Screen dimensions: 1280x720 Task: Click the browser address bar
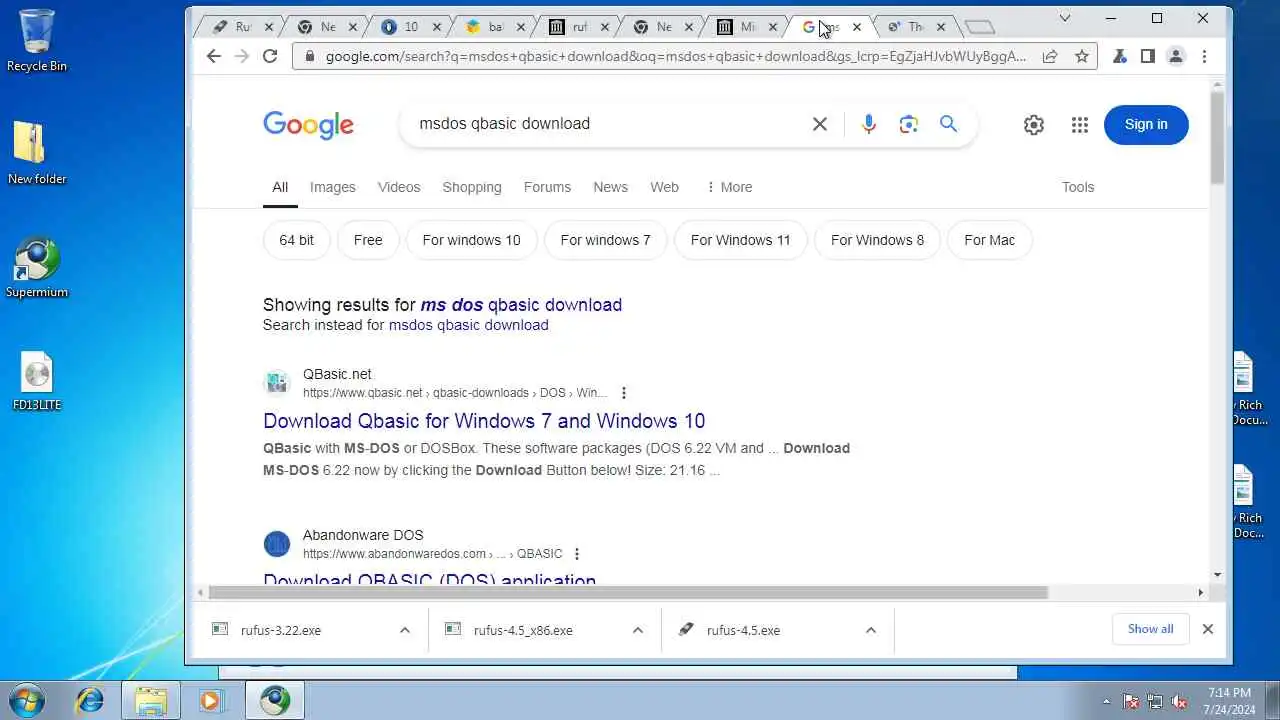tap(676, 57)
